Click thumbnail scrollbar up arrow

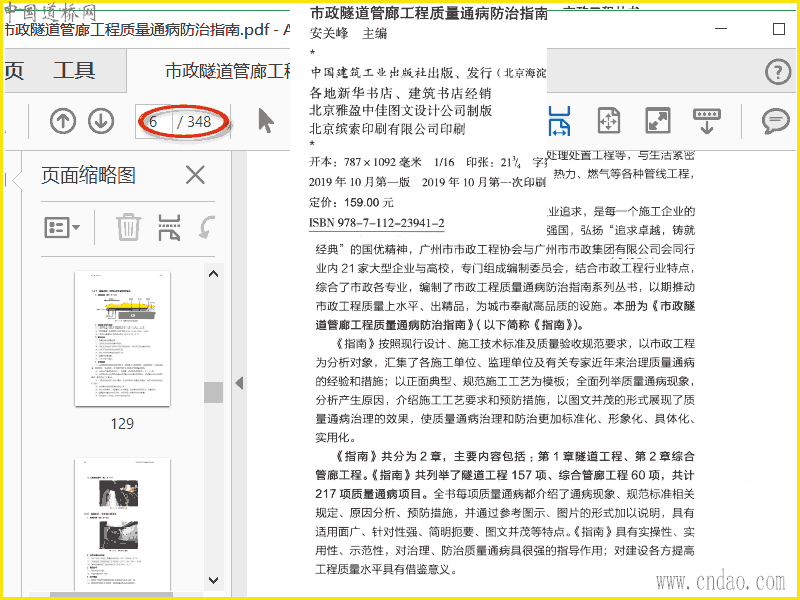(x=214, y=274)
